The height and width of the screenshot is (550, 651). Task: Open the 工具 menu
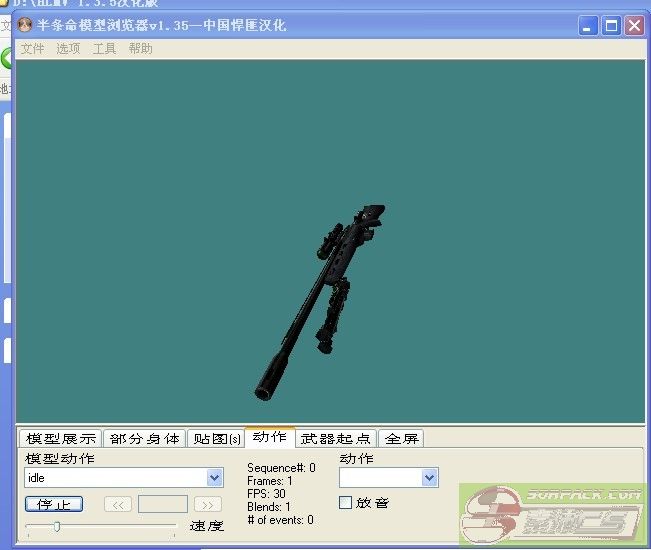[104, 48]
